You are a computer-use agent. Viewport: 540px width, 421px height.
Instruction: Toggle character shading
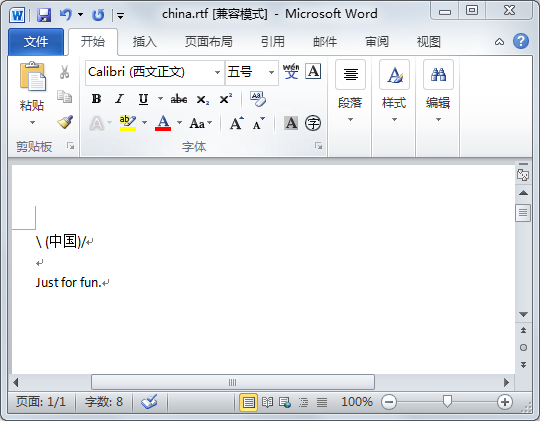291,123
